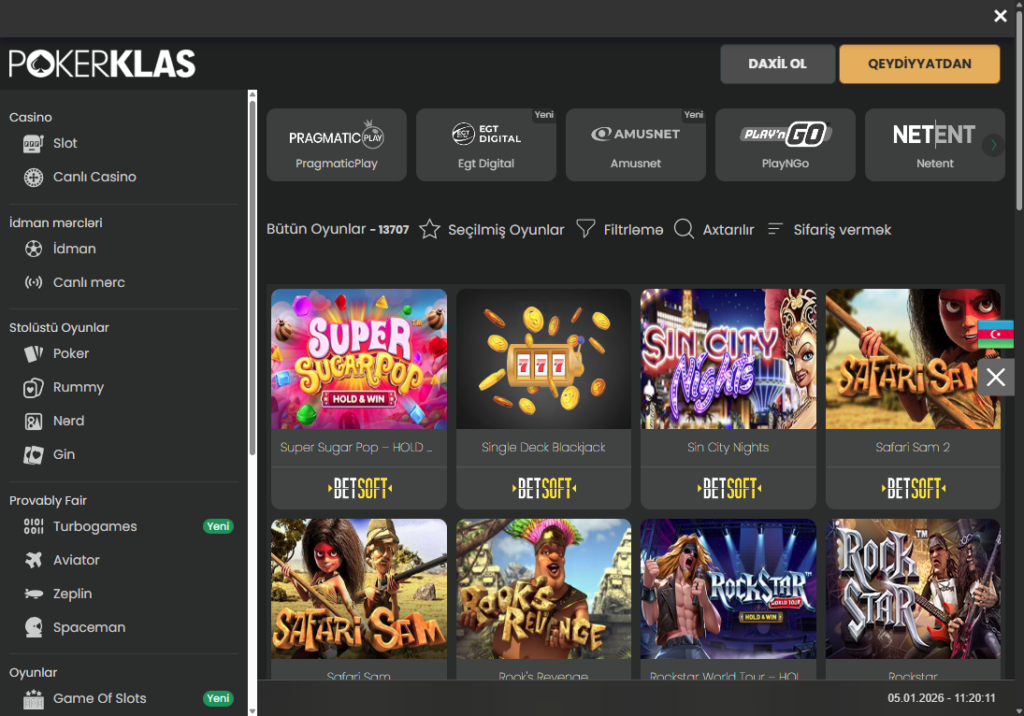Click the DAXİL OL login button
Image resolution: width=1024 pixels, height=716 pixels.
(777, 64)
